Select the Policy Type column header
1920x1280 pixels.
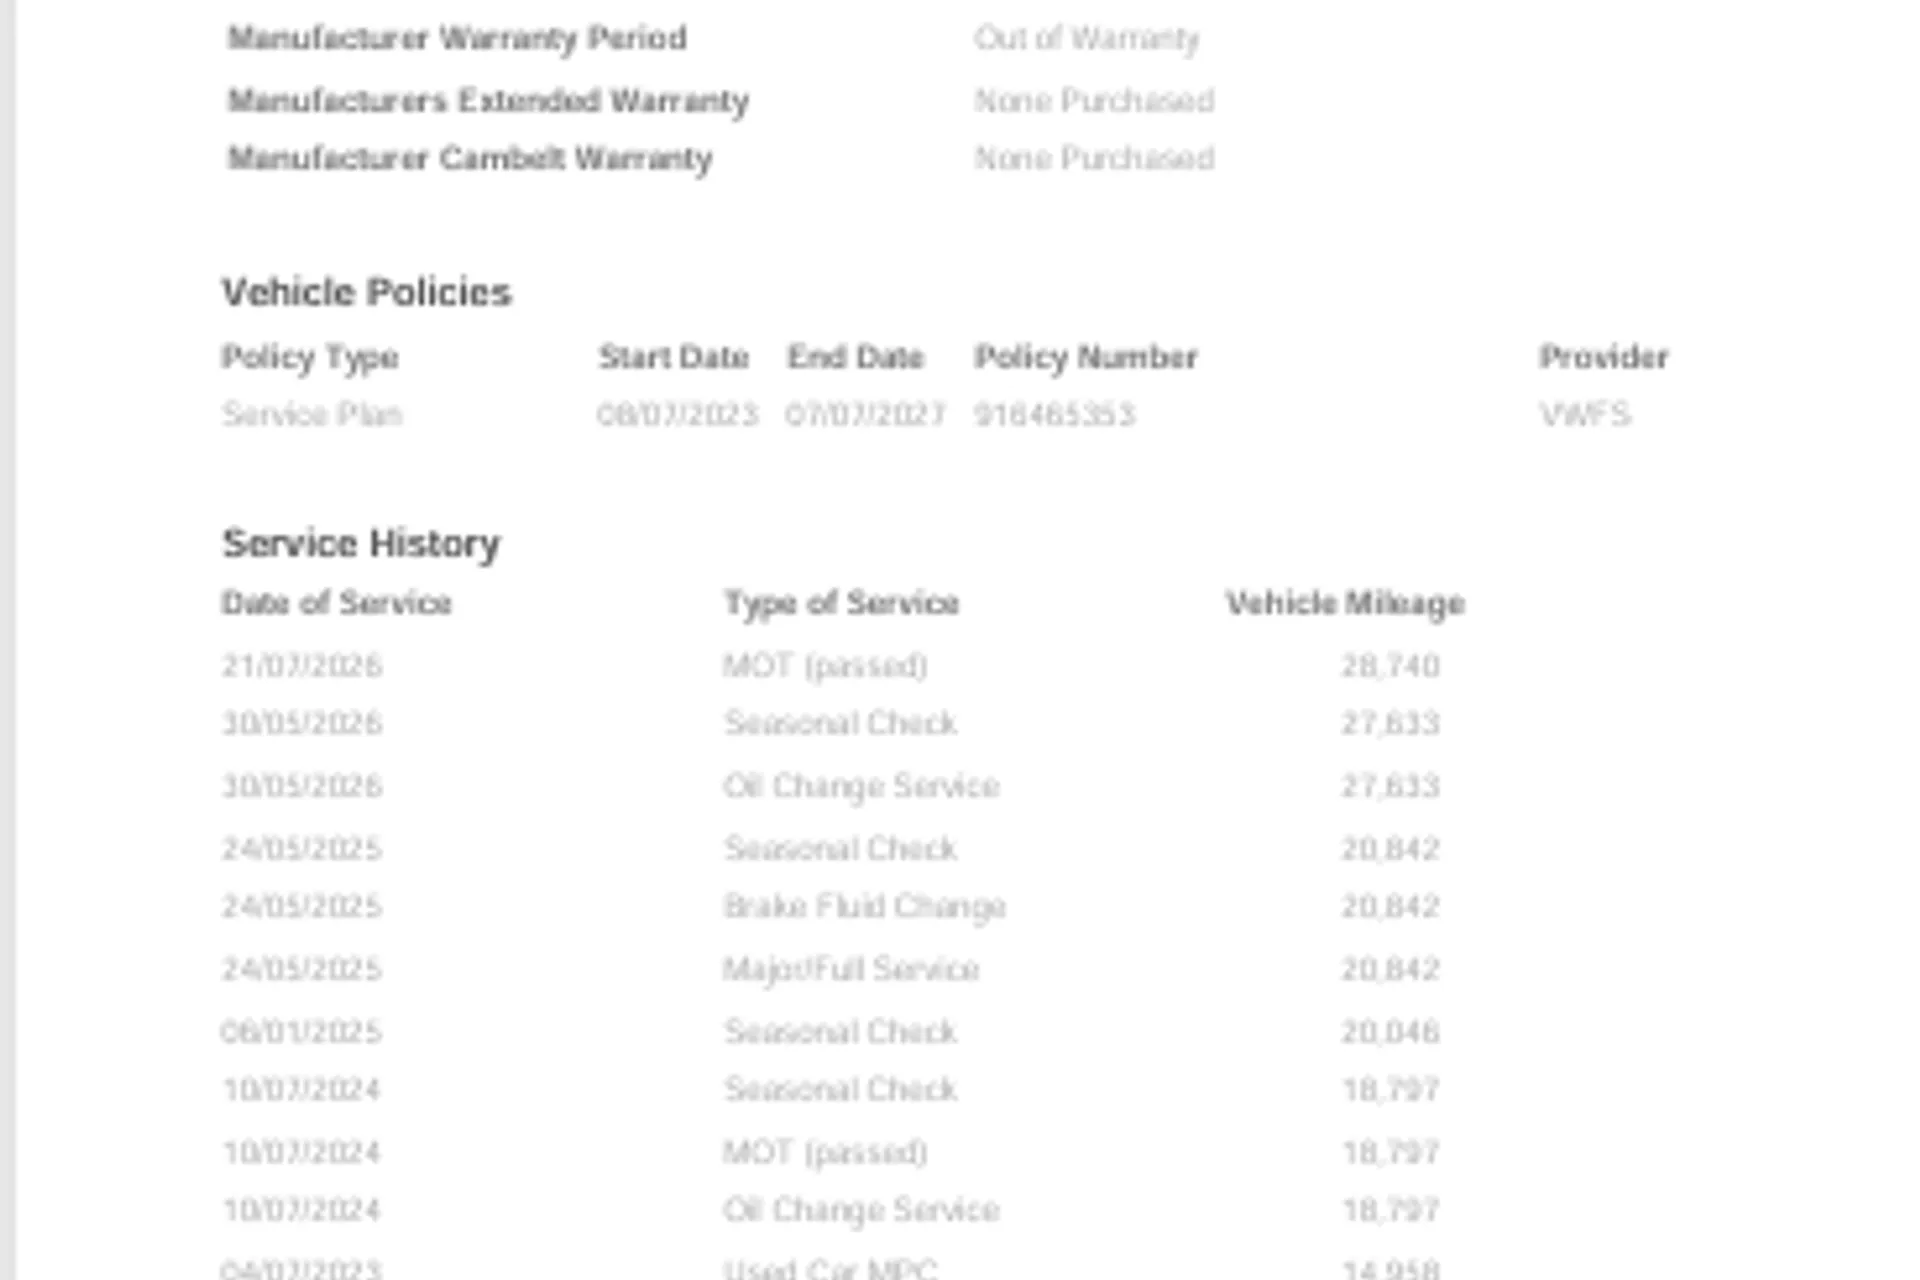coord(310,358)
